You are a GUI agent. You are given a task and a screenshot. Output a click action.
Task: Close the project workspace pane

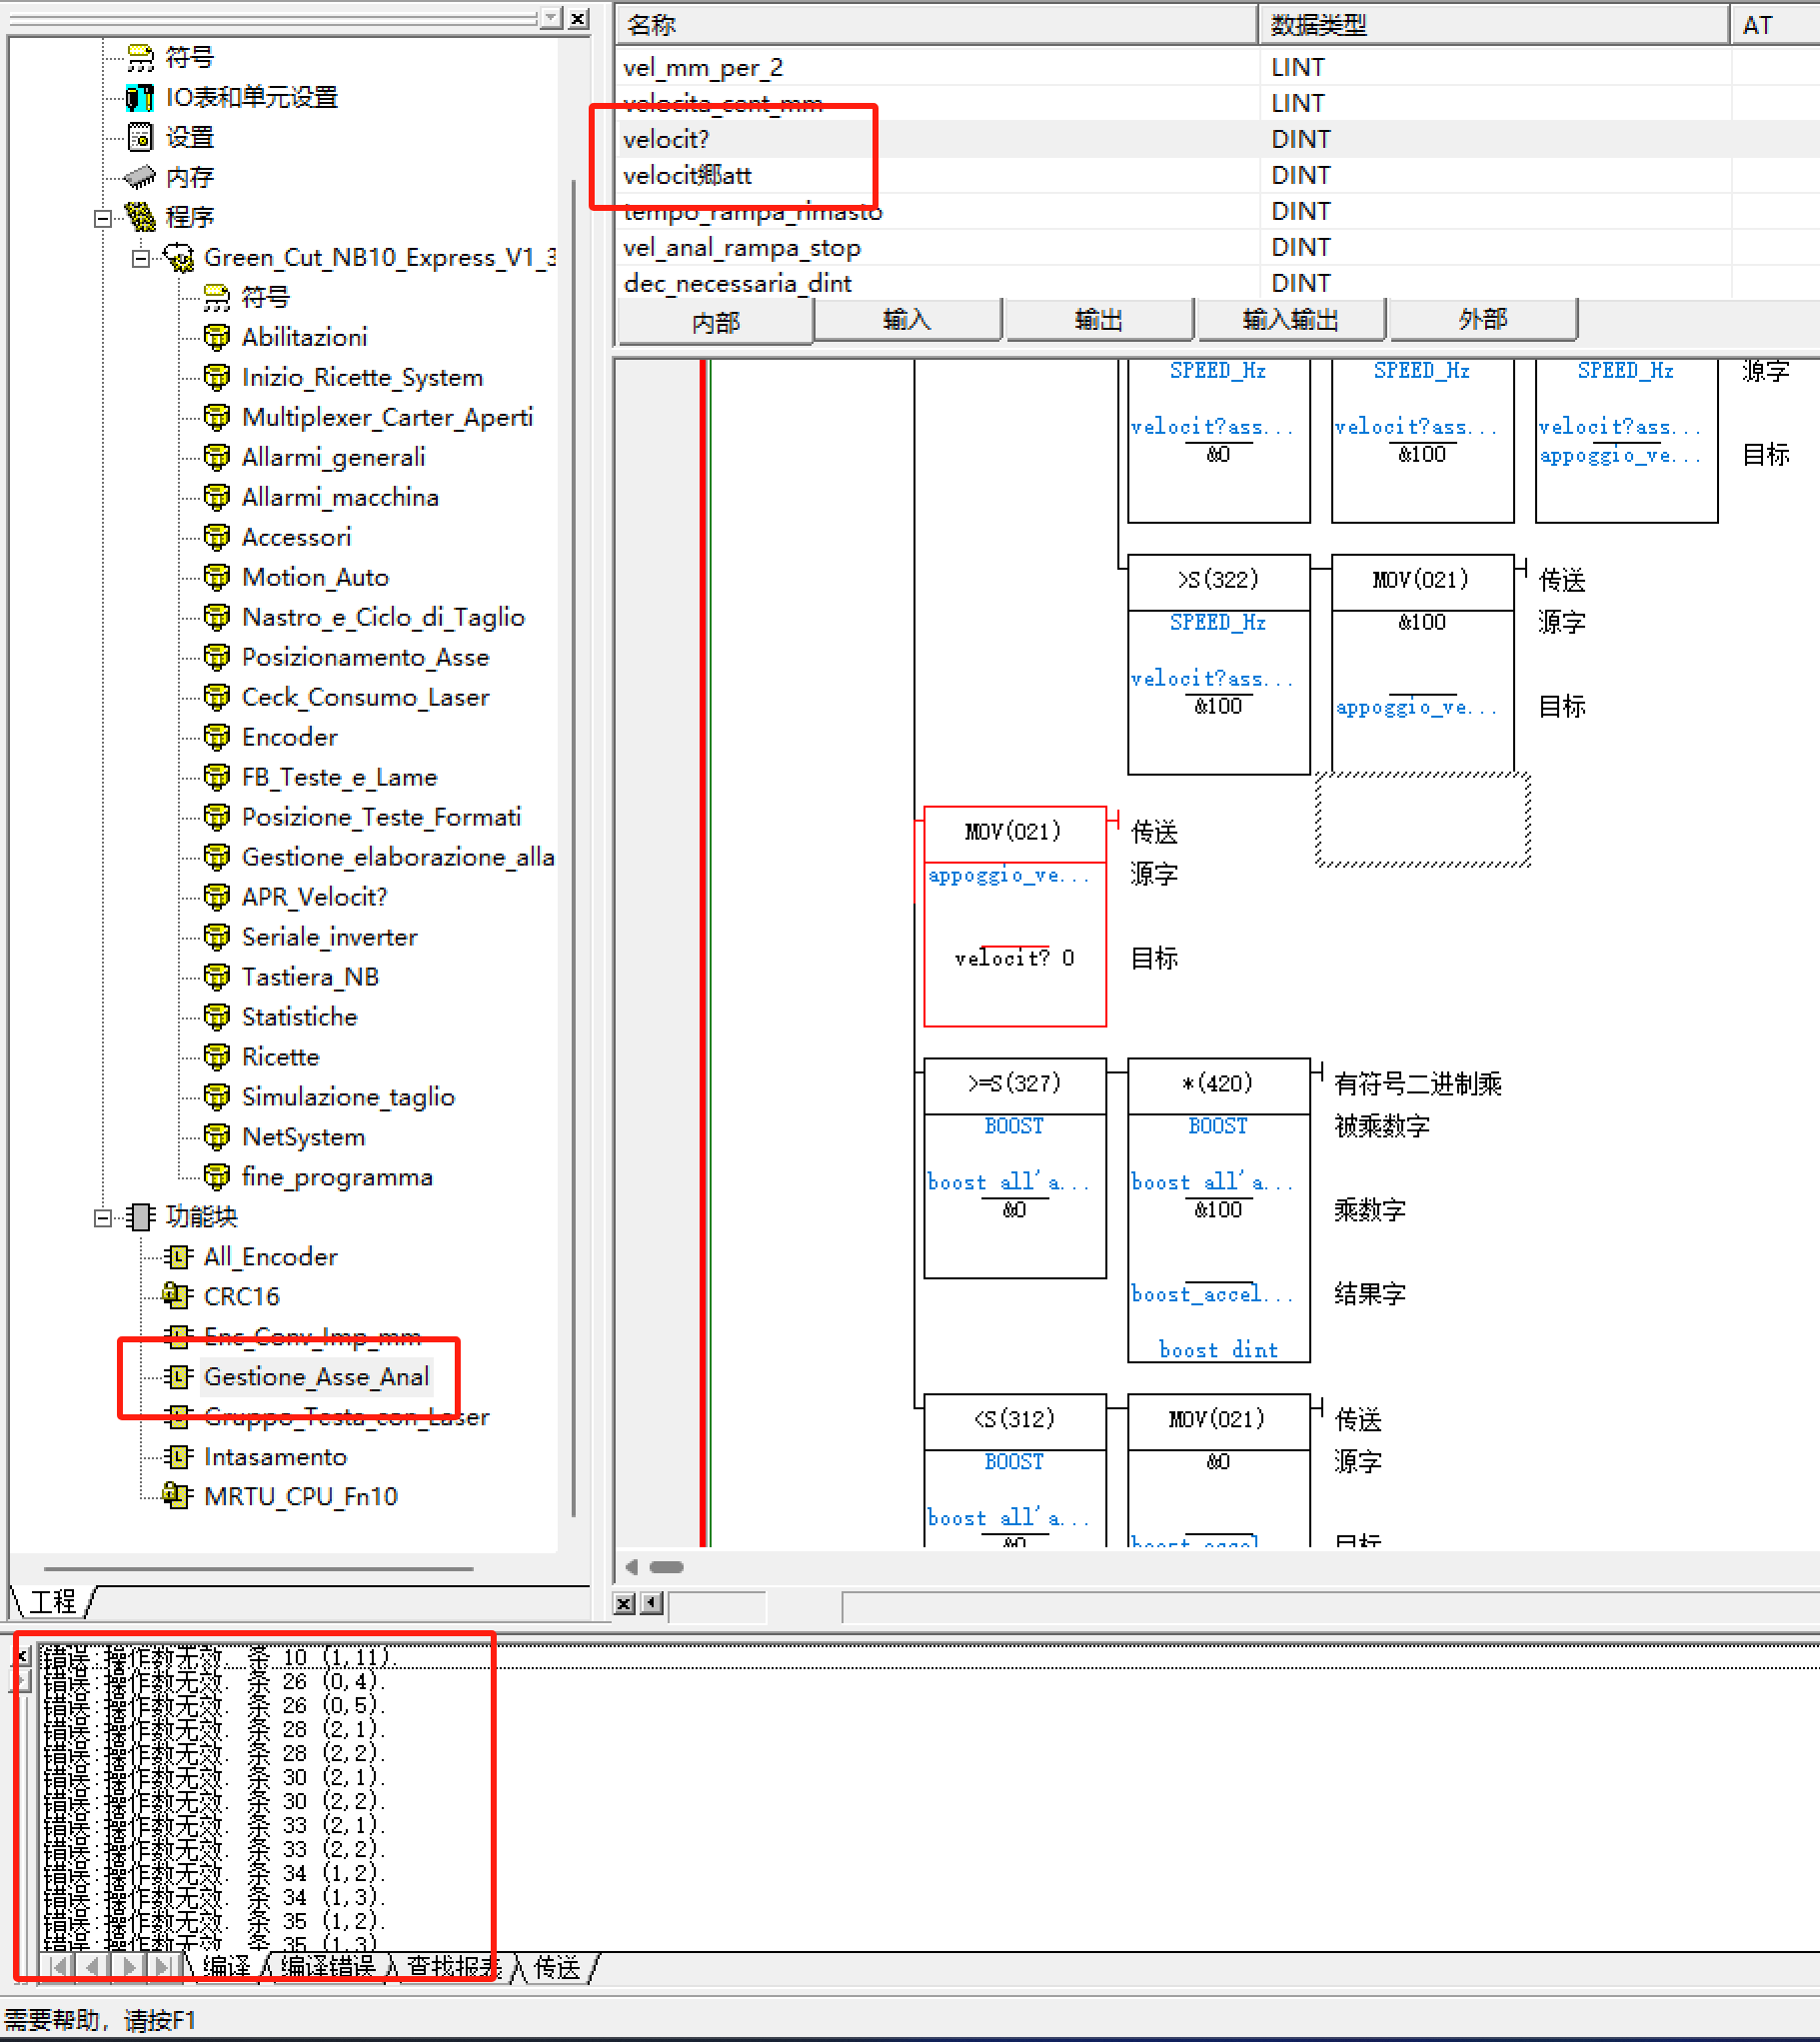tap(578, 19)
